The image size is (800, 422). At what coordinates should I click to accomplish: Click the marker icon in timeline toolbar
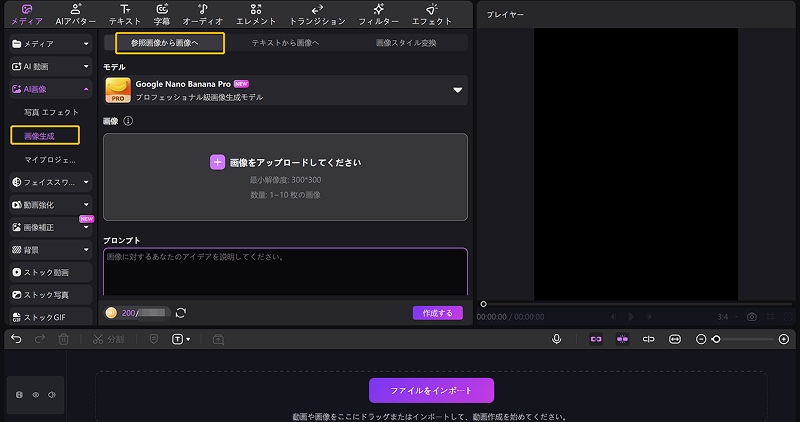(154, 339)
